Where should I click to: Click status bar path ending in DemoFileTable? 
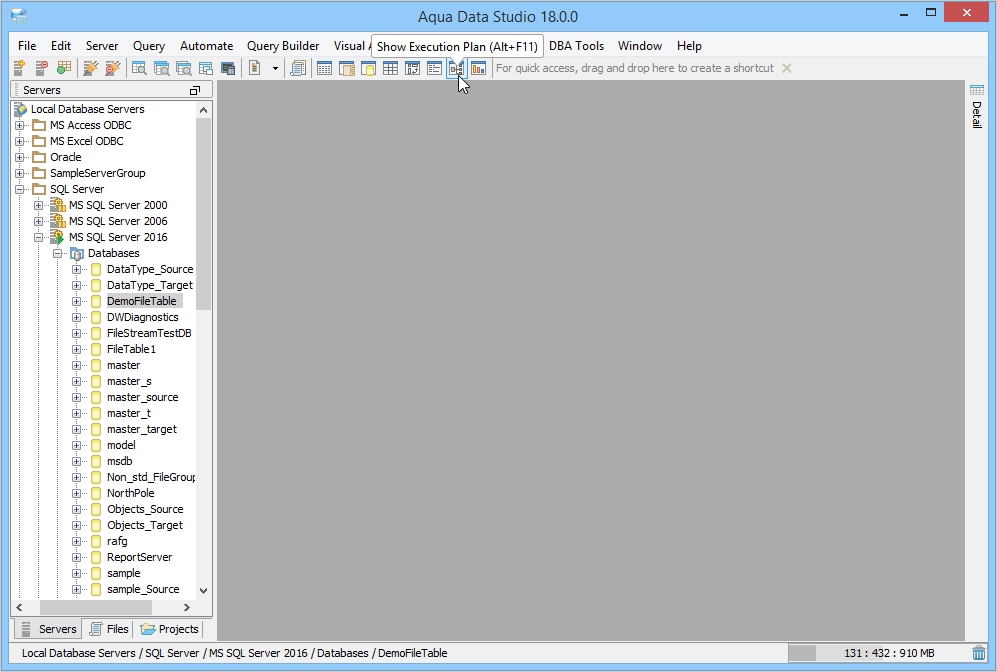click(235, 653)
